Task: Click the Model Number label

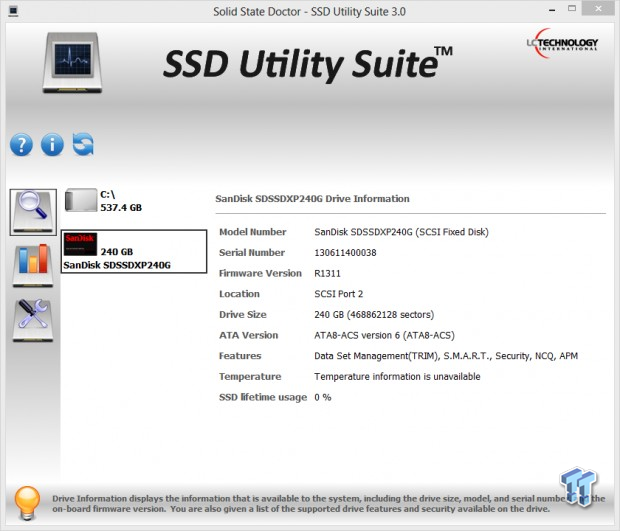Action: tap(253, 232)
